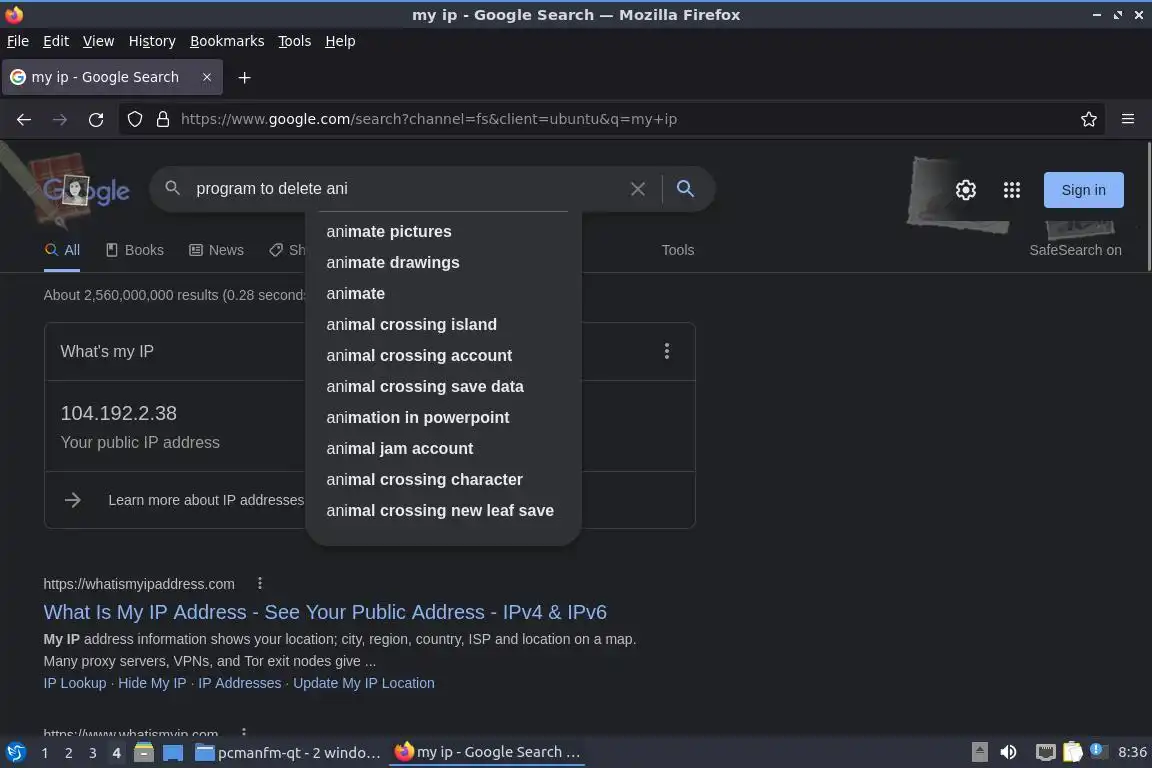The image size is (1152, 768).
Task: Open the volume control tray icon
Action: 1008,752
